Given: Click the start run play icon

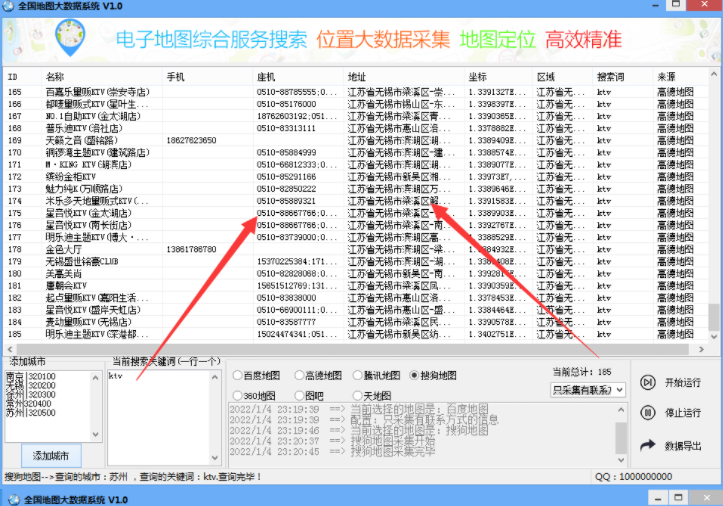Looking at the screenshot, I should click(x=648, y=382).
